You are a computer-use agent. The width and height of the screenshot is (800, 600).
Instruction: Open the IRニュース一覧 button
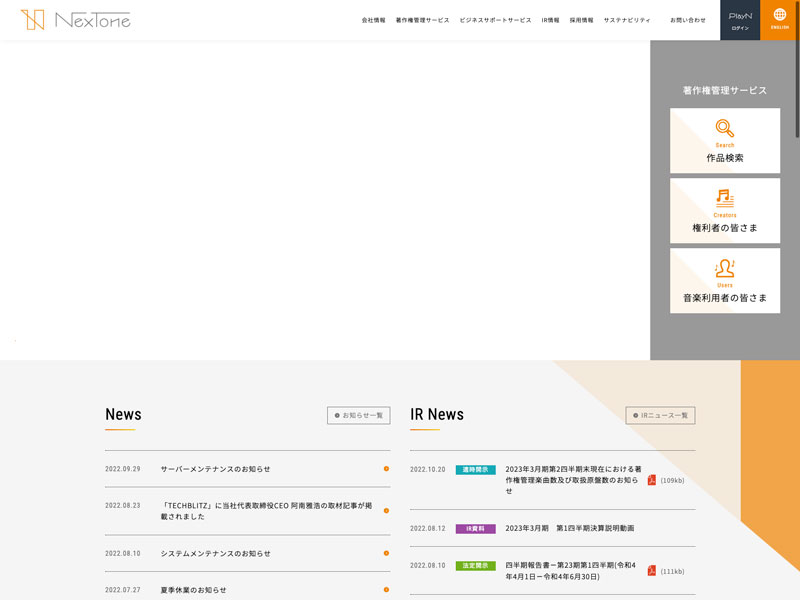(660, 415)
